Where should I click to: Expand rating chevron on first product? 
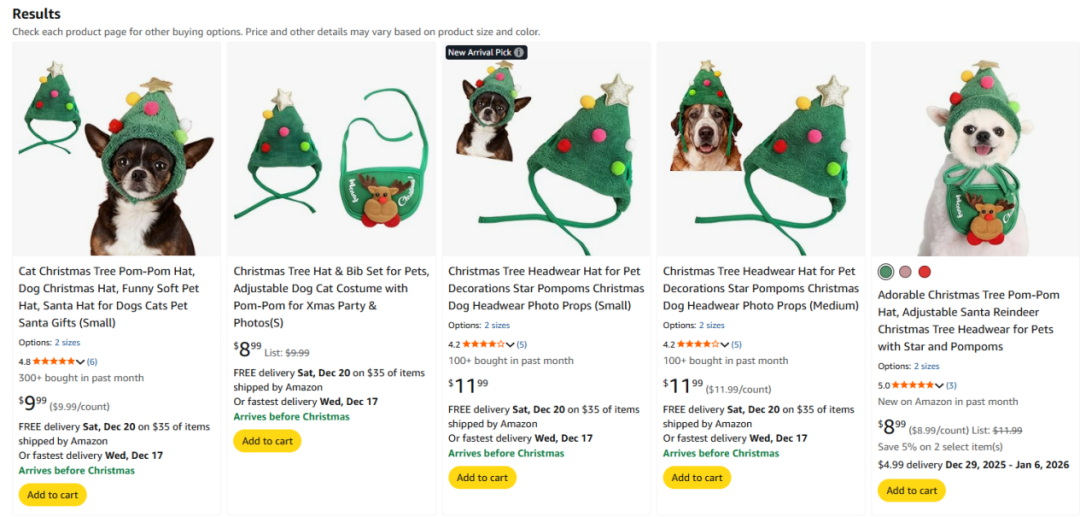pos(81,362)
